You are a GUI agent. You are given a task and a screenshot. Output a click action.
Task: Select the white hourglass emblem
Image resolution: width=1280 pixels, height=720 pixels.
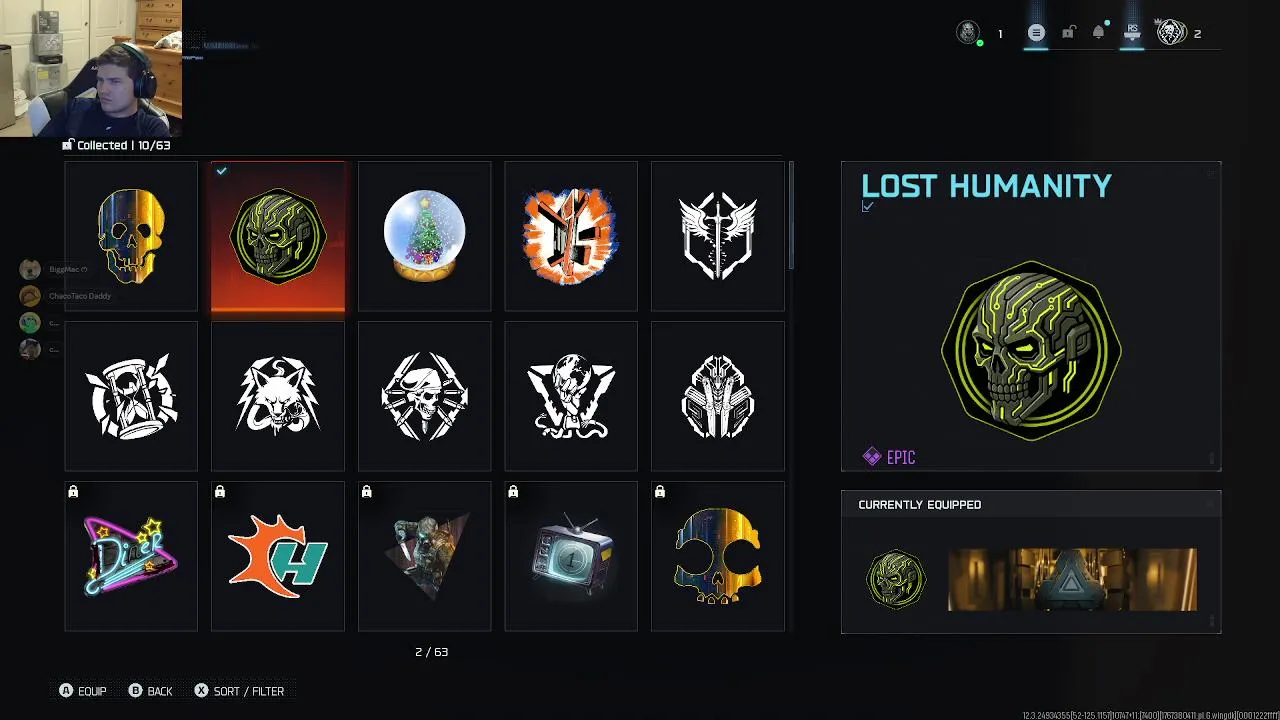[x=131, y=396]
